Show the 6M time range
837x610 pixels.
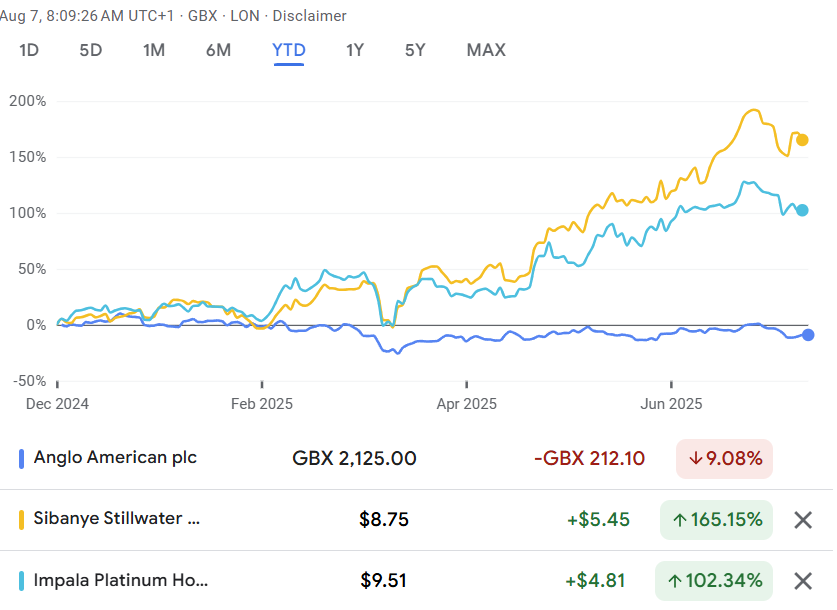[x=218, y=50]
